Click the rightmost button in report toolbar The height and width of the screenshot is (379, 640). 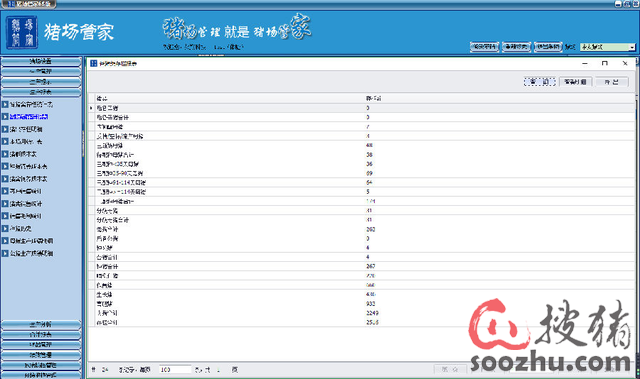pos(611,82)
